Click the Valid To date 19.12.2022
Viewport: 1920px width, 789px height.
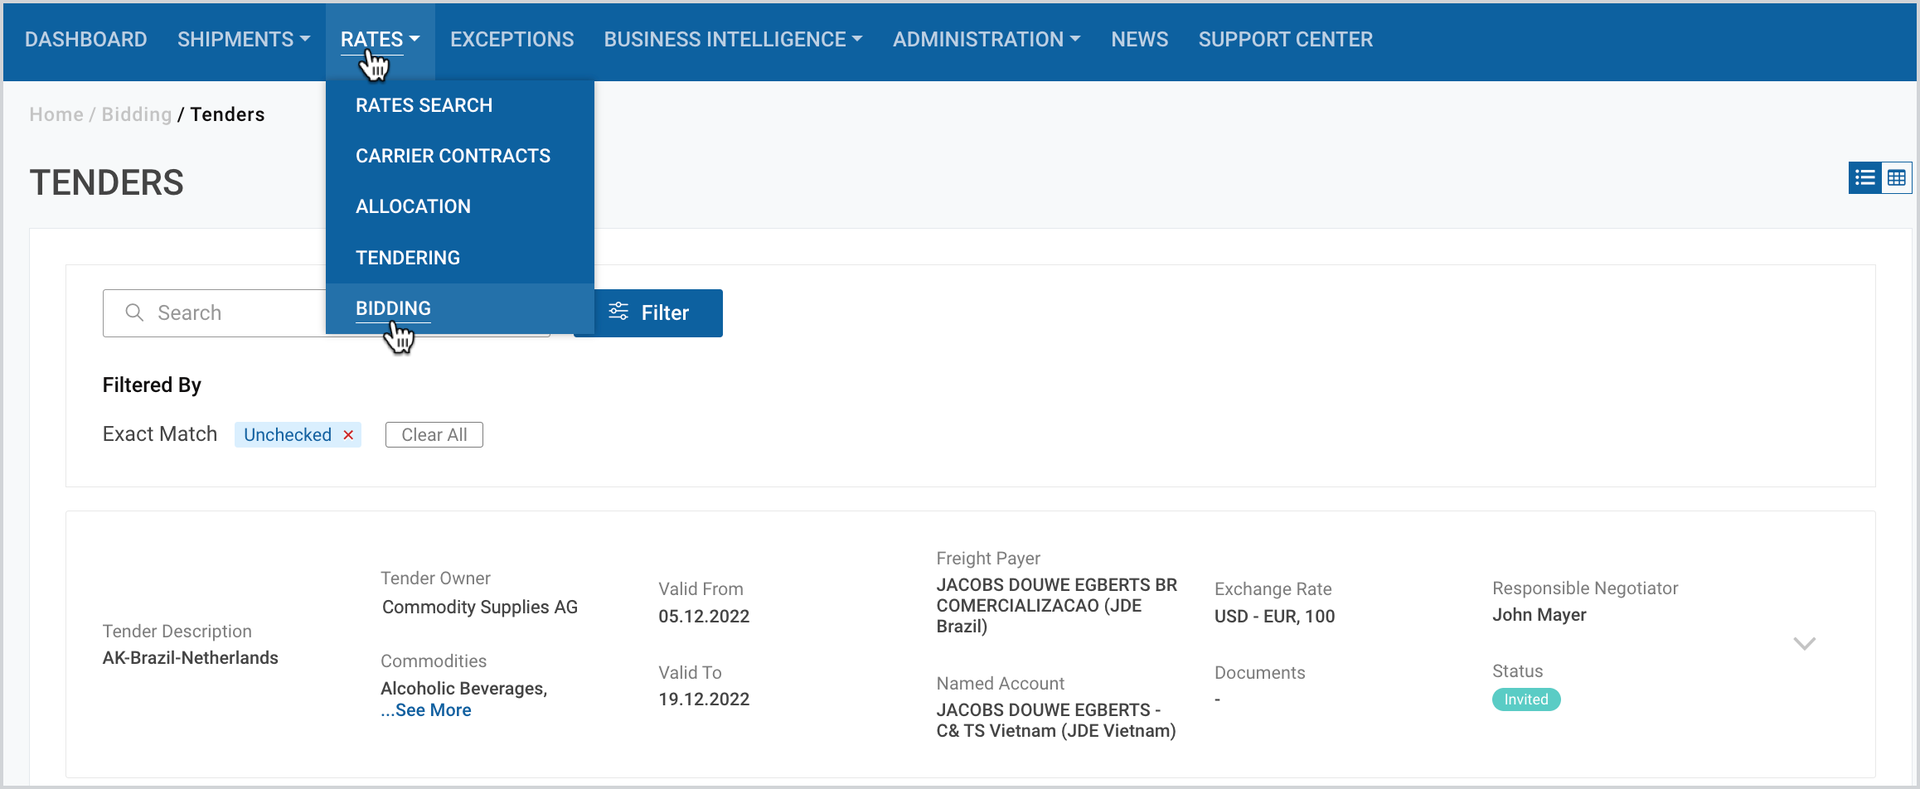tap(704, 699)
